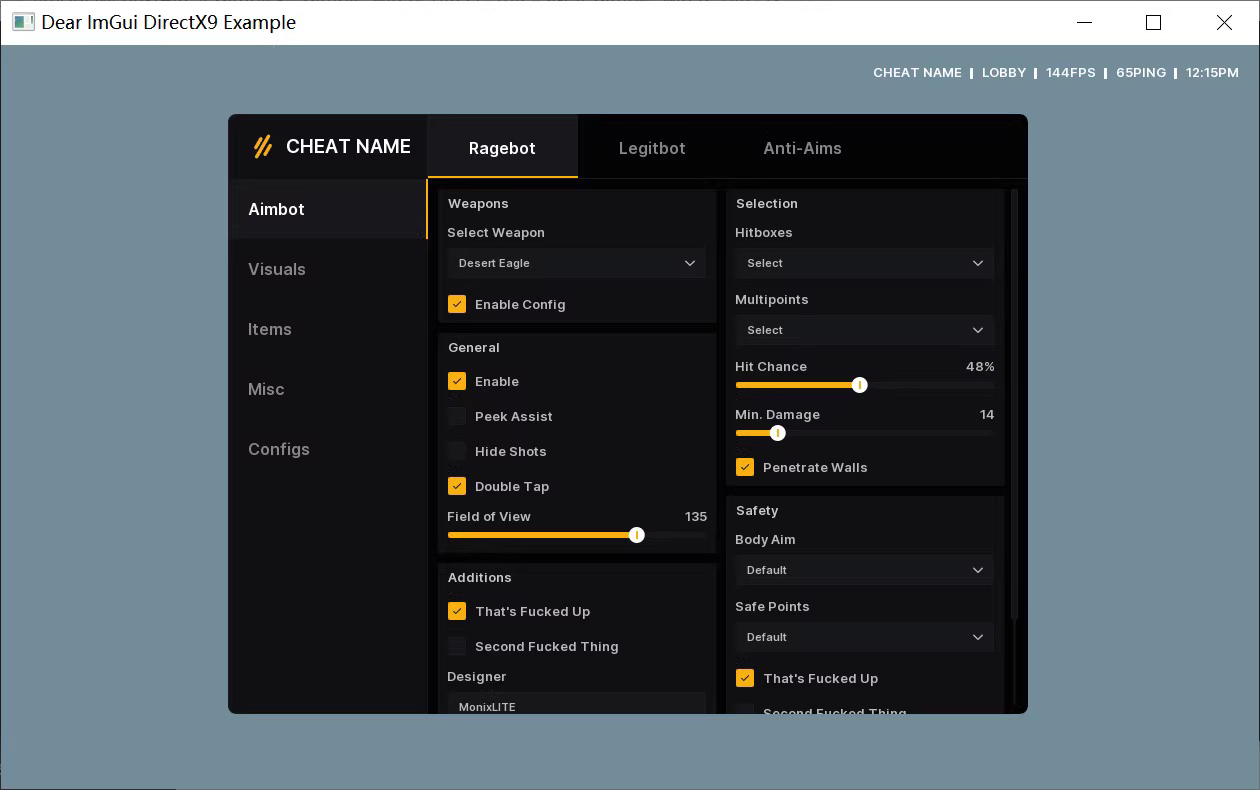The image size is (1260, 790).
Task: Click the Hitboxes dropdown chevron arrow
Action: (x=977, y=263)
